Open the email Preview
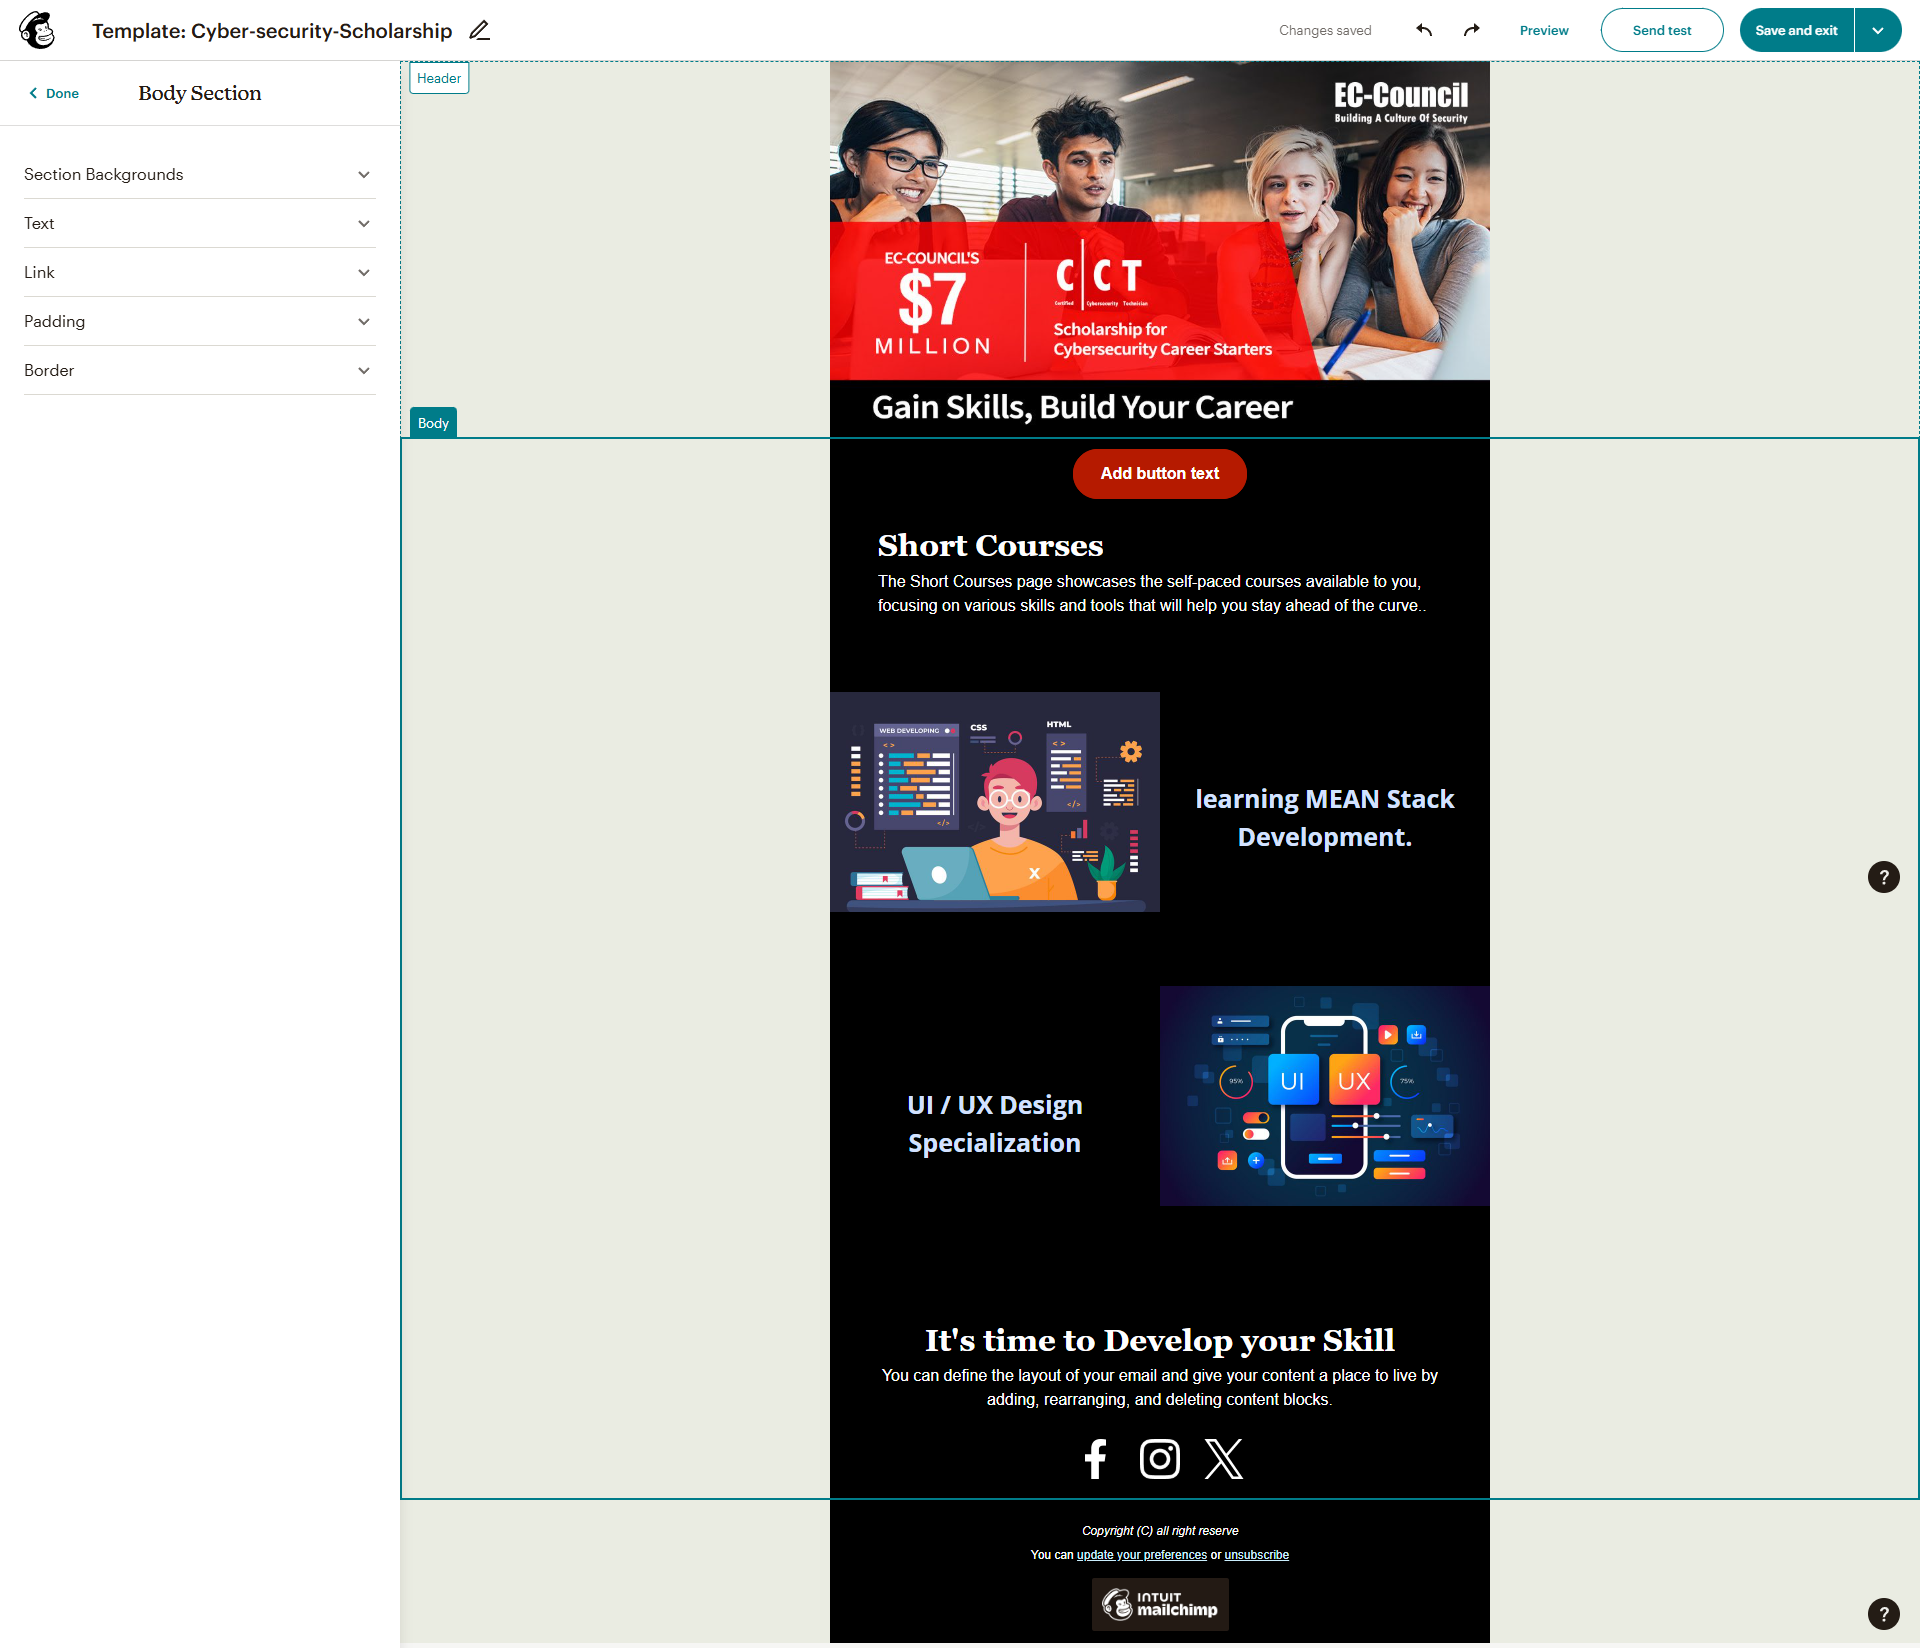This screenshot has width=1920, height=1649. [1543, 30]
